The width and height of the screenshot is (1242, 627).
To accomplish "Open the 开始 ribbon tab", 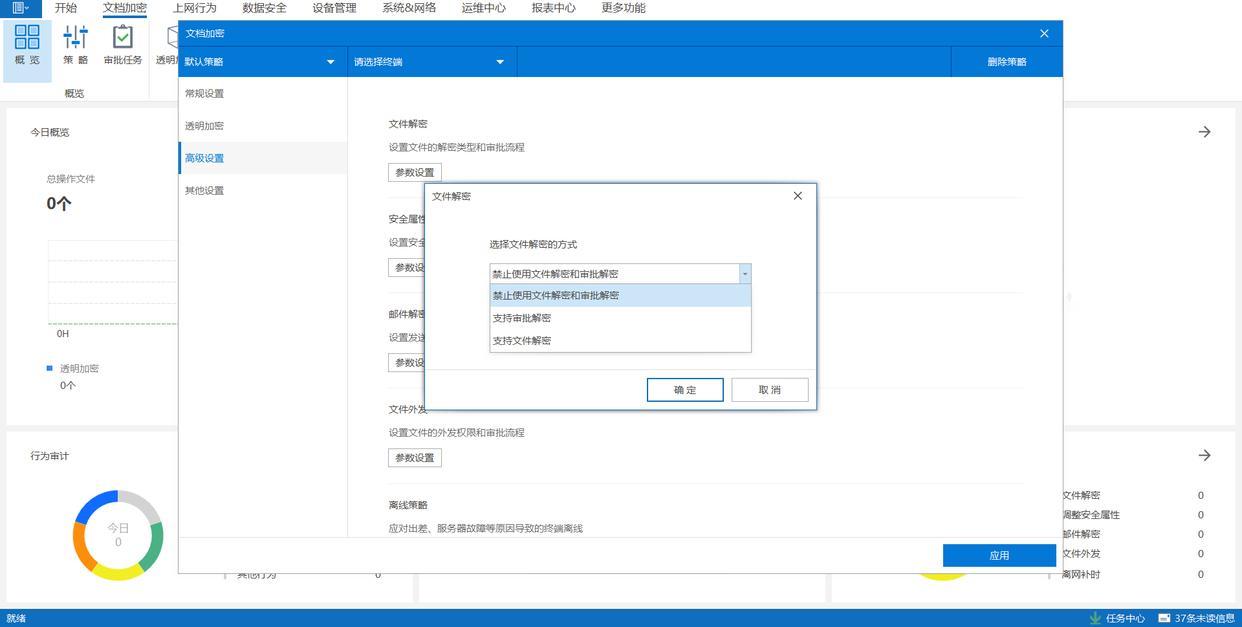I will point(66,8).
